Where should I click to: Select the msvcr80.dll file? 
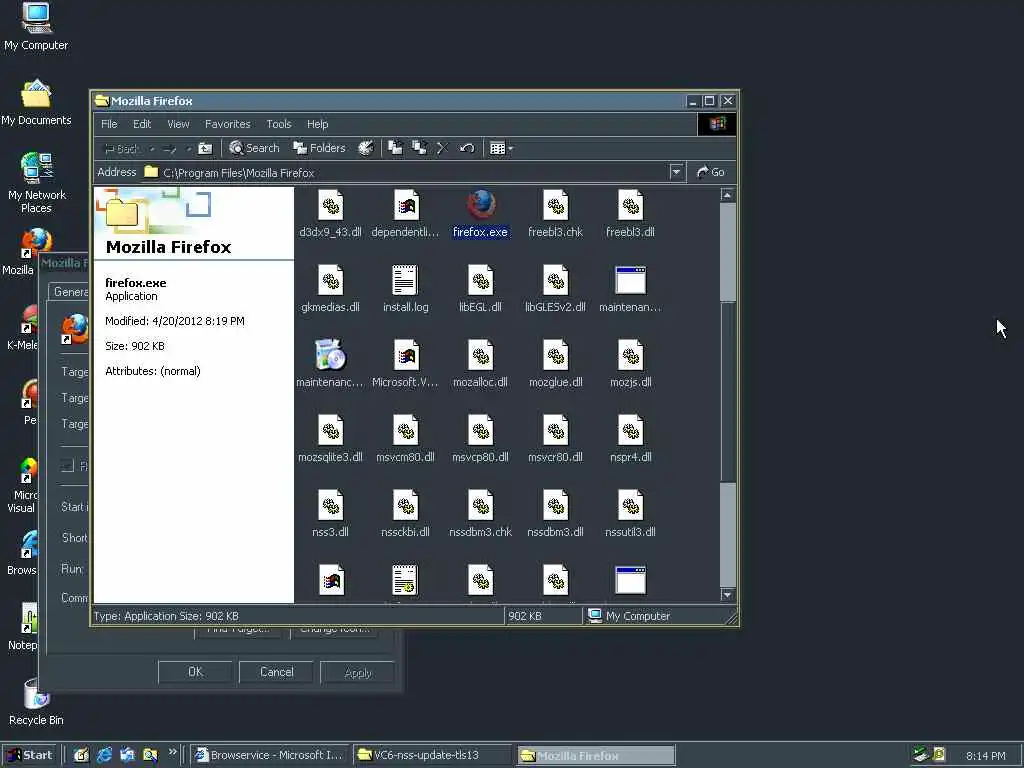tap(555, 440)
